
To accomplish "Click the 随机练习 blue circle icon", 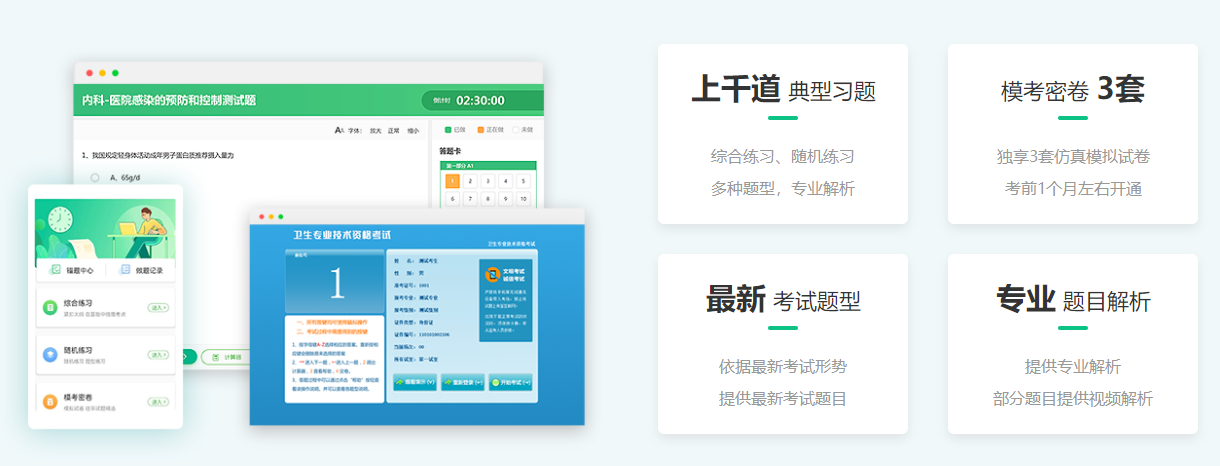I will tap(49, 355).
